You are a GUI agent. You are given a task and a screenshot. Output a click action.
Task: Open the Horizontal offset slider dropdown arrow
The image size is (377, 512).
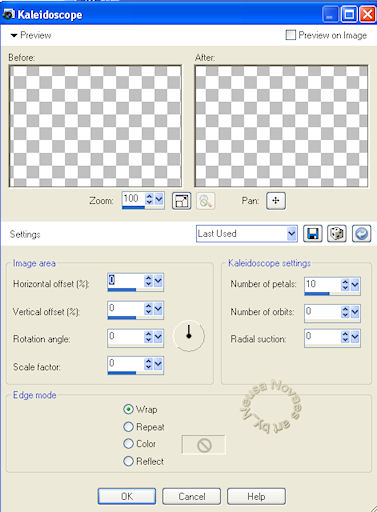pos(158,281)
